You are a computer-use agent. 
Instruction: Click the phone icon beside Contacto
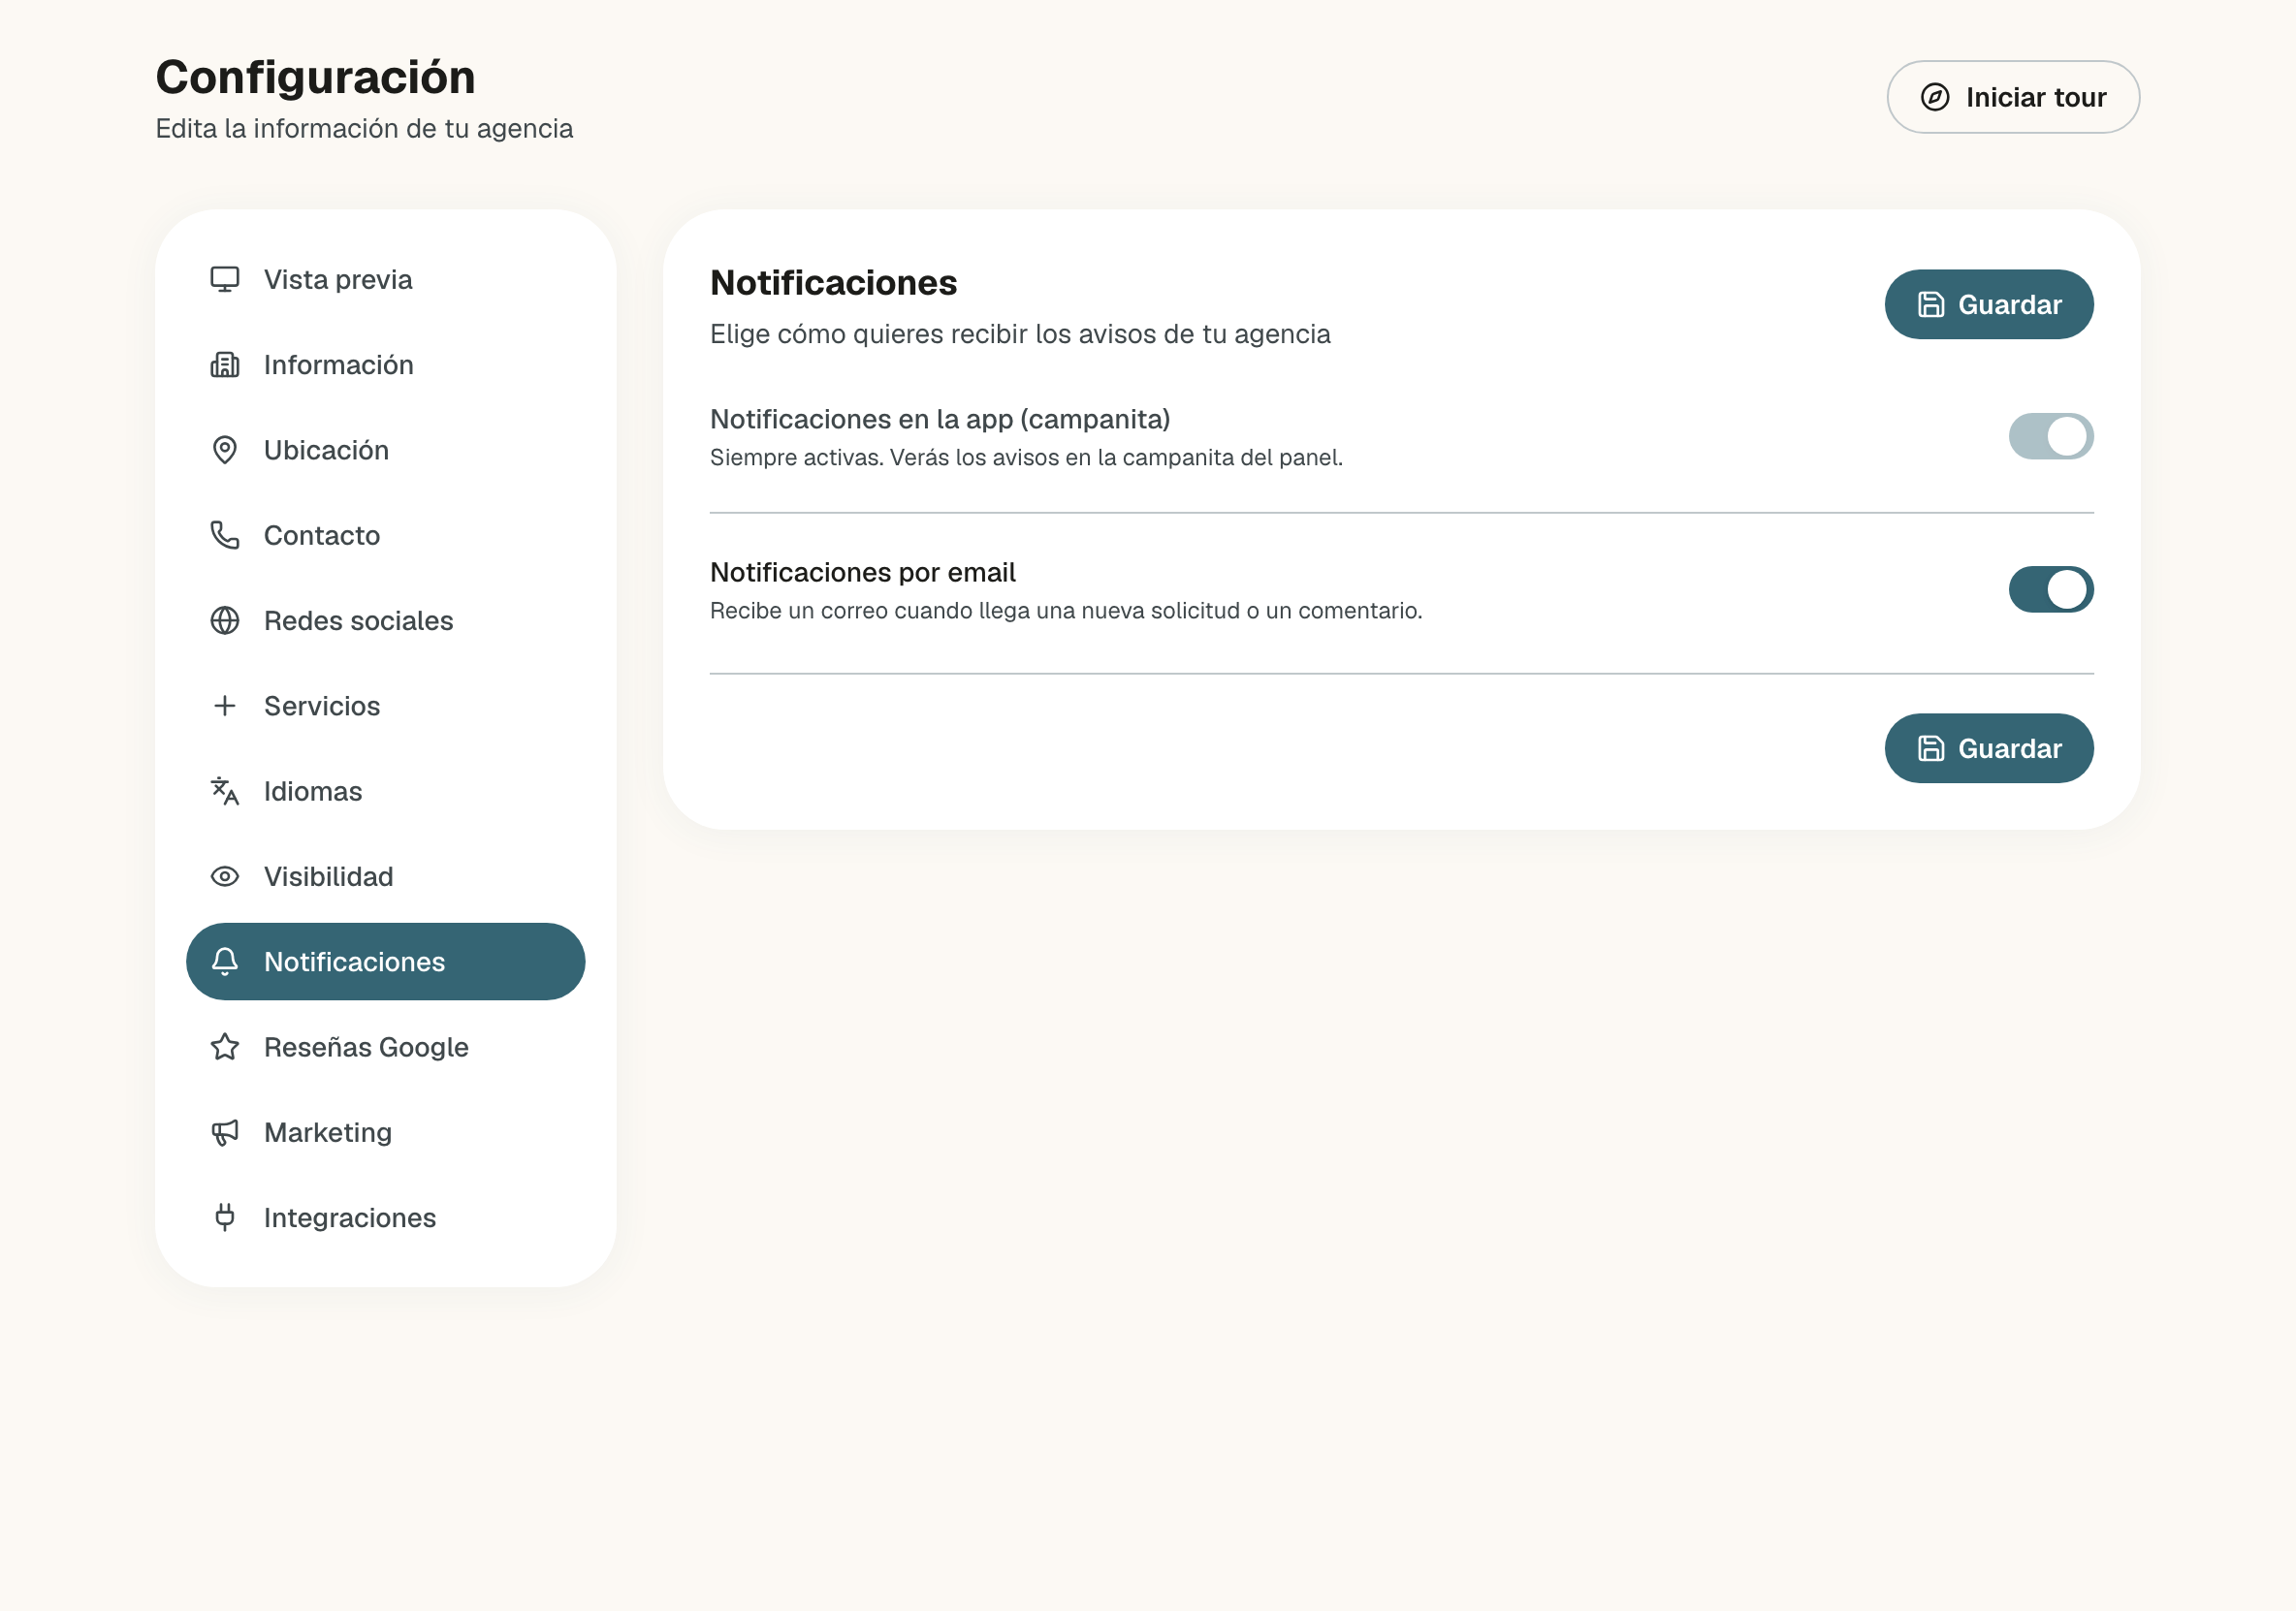click(x=225, y=535)
